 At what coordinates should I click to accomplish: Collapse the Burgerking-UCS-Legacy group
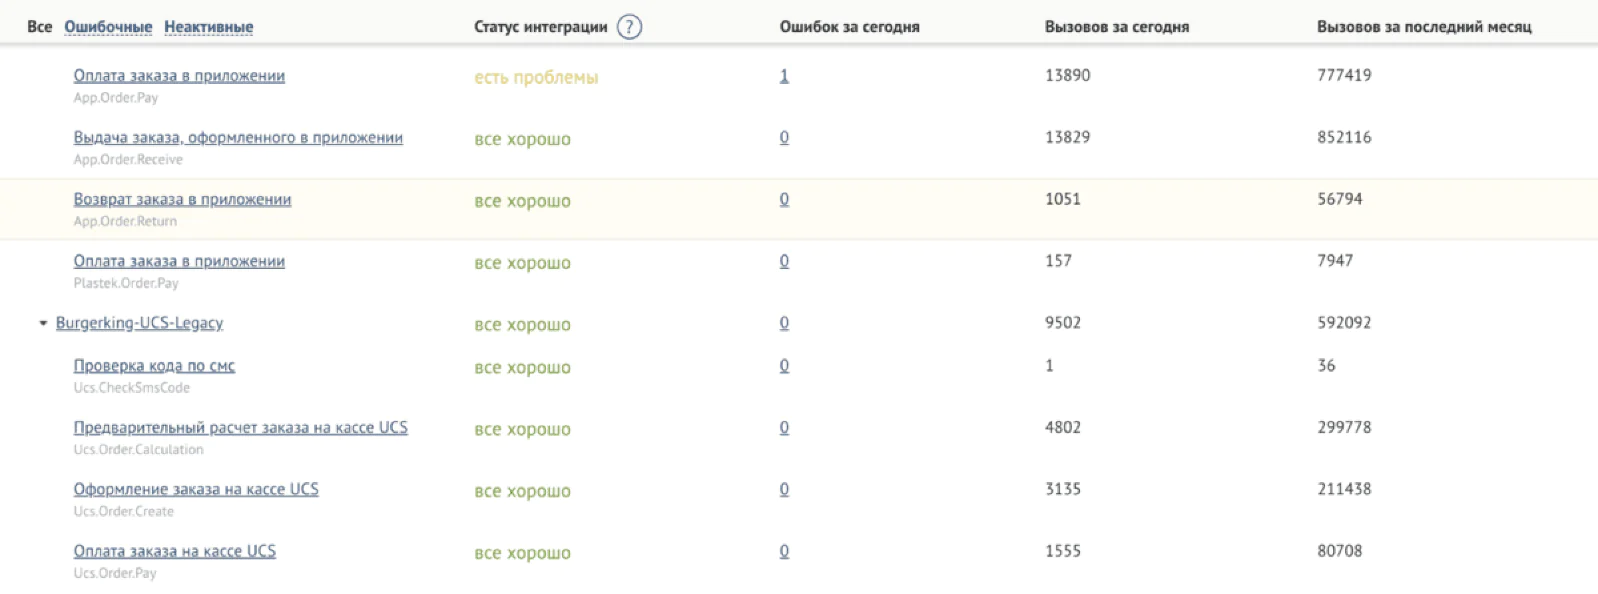point(43,323)
